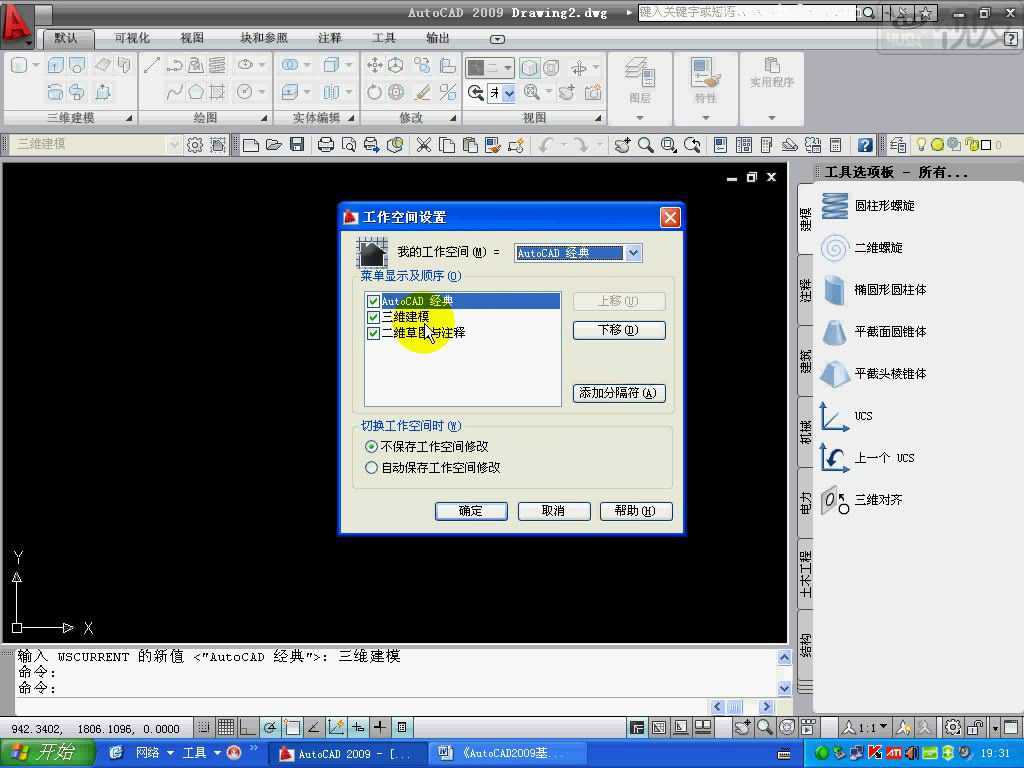
Task: Click the 上一个 UCS tool
Action: click(x=867, y=458)
